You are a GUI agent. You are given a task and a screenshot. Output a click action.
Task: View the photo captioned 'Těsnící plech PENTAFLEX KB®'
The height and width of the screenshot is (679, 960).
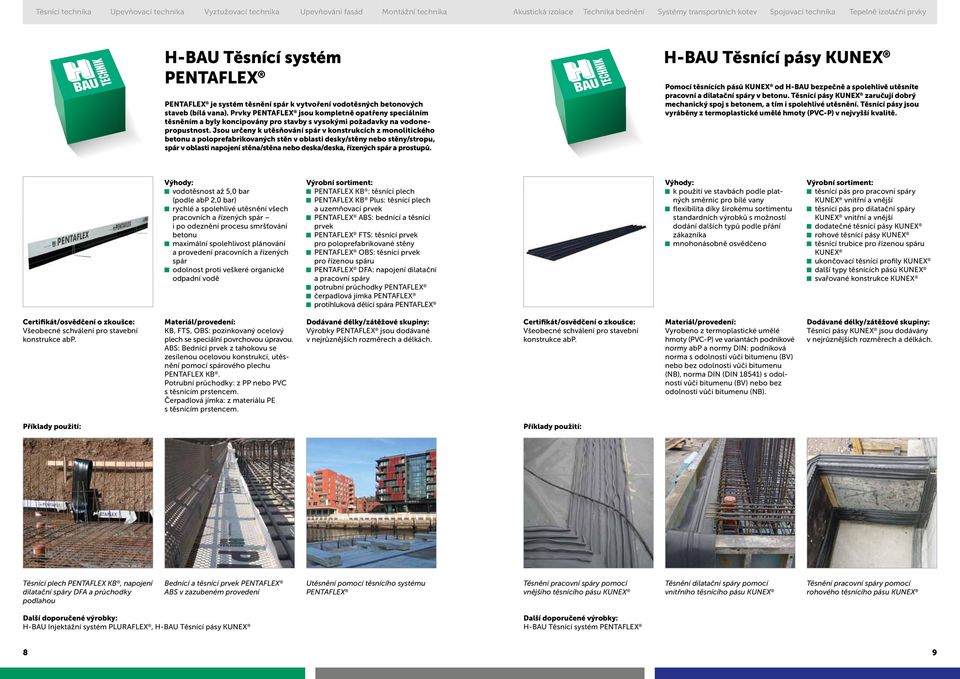click(88, 503)
